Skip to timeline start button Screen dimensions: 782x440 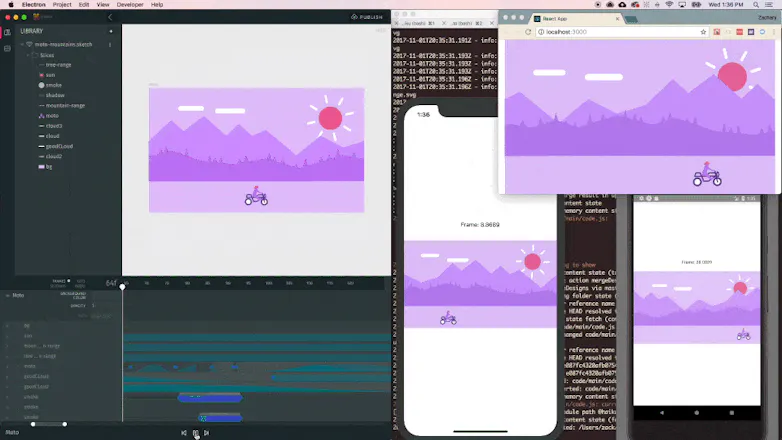click(x=184, y=433)
